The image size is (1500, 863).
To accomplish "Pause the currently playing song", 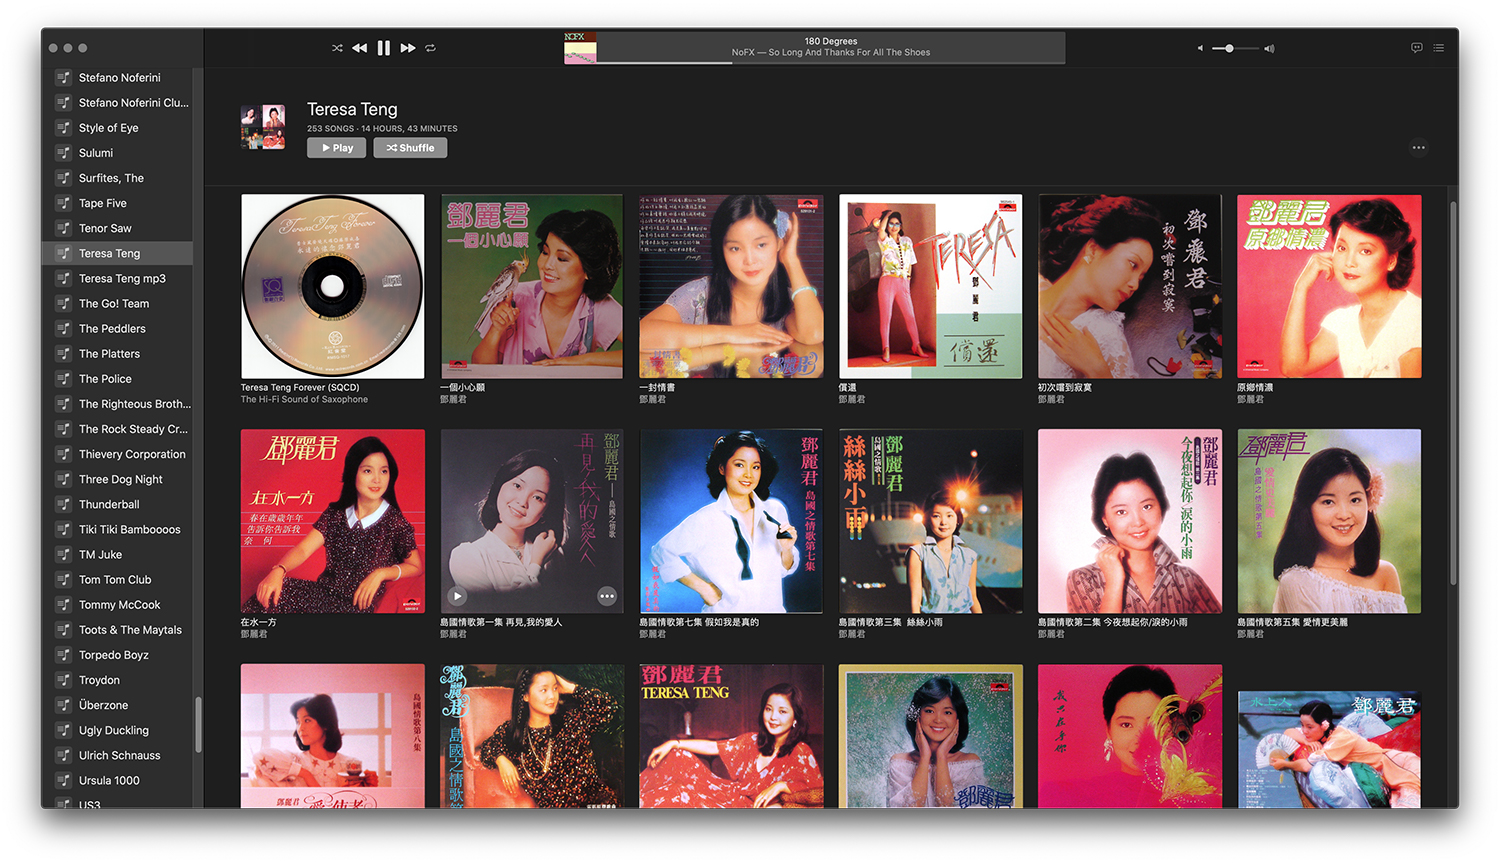I will (384, 48).
